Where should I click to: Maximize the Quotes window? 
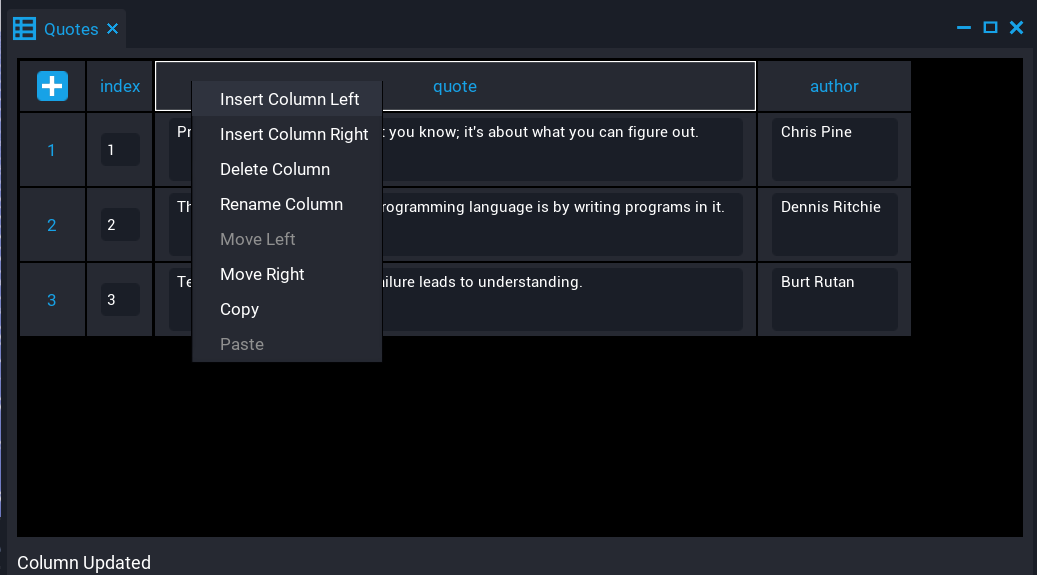click(x=990, y=28)
